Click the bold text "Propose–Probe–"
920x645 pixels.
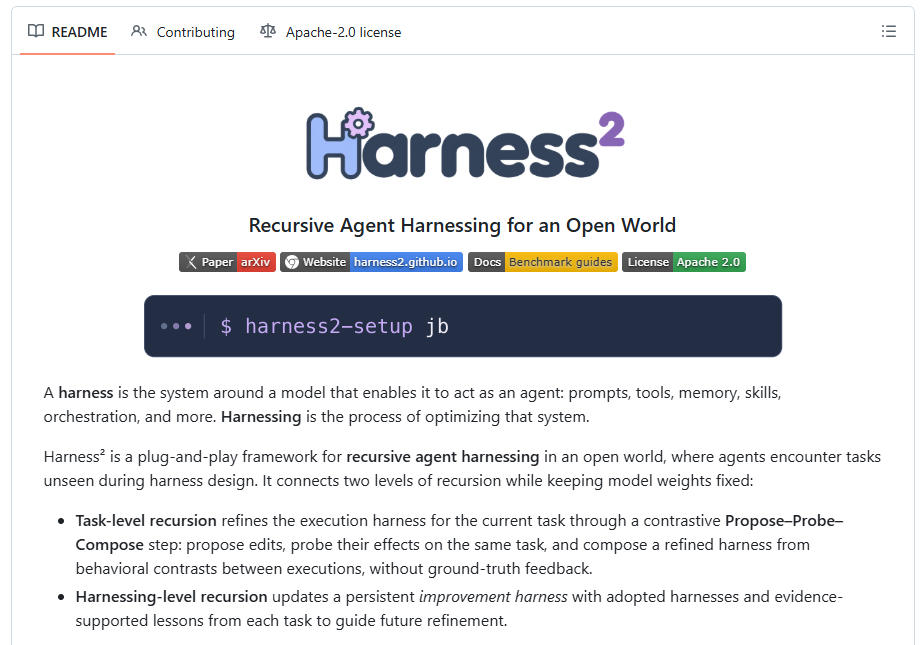(x=784, y=521)
